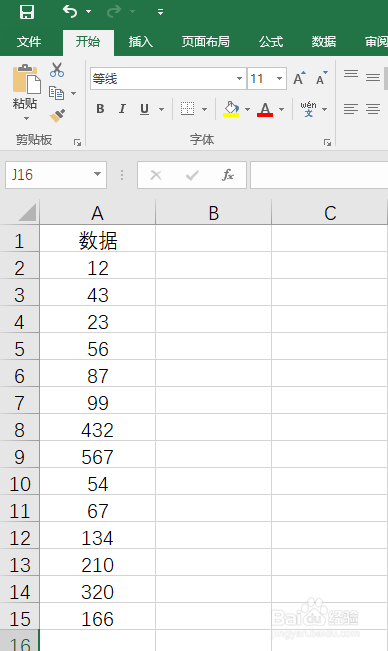
Task: Open underline style dropdown arrow
Action: tap(161, 109)
